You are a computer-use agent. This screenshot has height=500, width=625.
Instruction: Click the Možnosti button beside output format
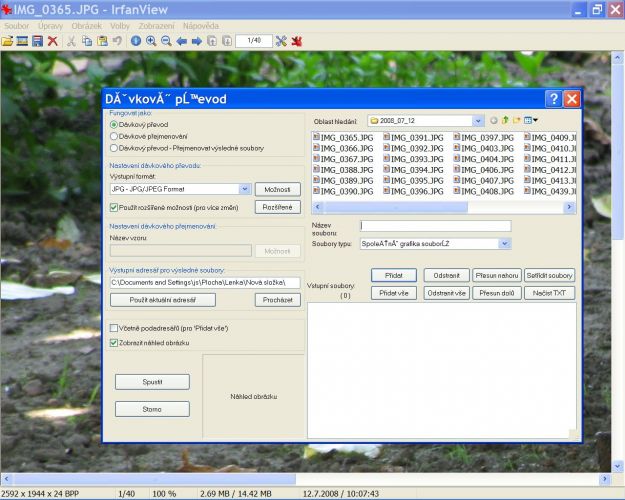277,189
